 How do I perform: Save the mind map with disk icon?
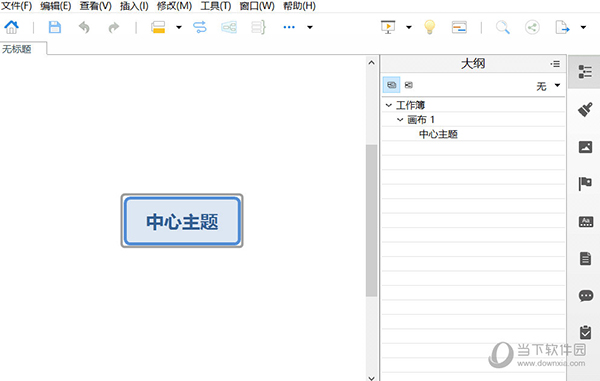[x=55, y=27]
